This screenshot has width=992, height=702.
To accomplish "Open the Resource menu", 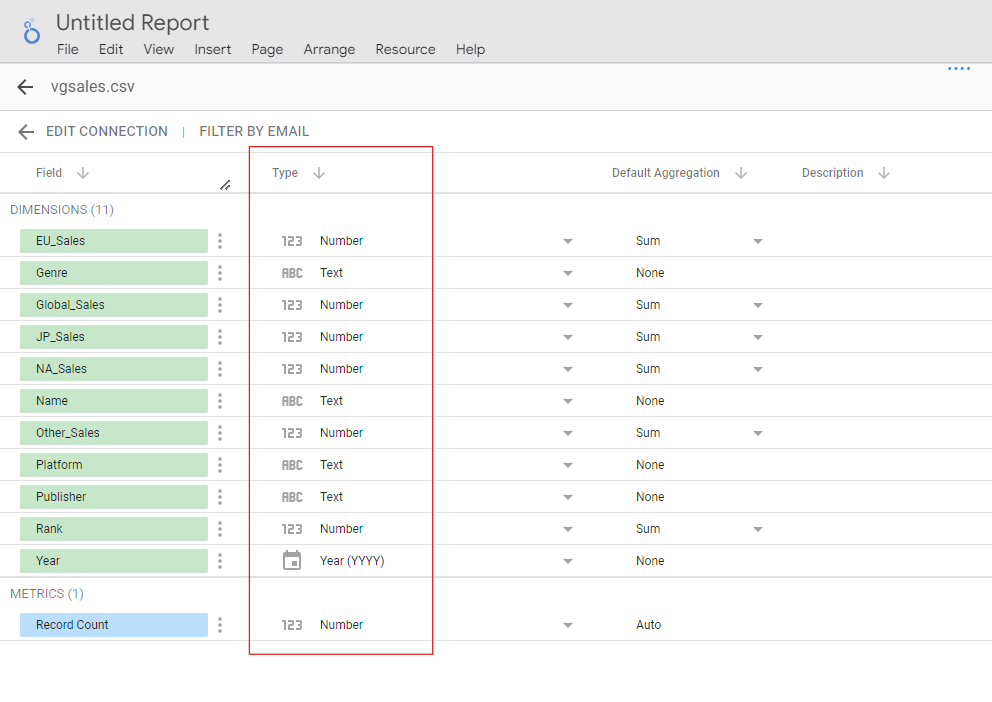I will coord(405,49).
